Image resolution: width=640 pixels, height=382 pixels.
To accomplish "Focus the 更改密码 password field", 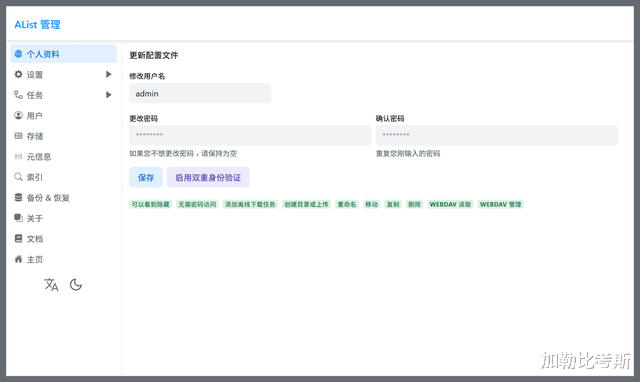I will (250, 135).
